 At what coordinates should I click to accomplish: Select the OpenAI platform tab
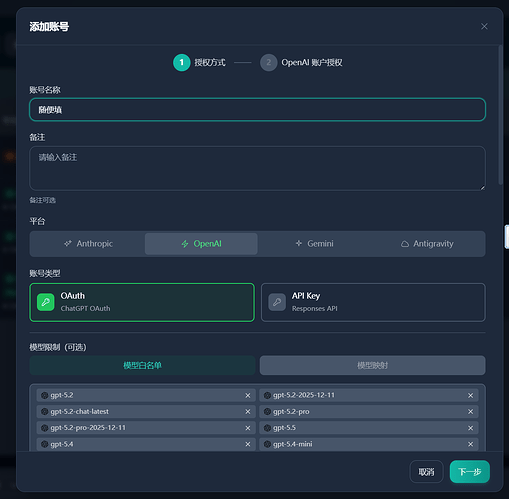201,244
